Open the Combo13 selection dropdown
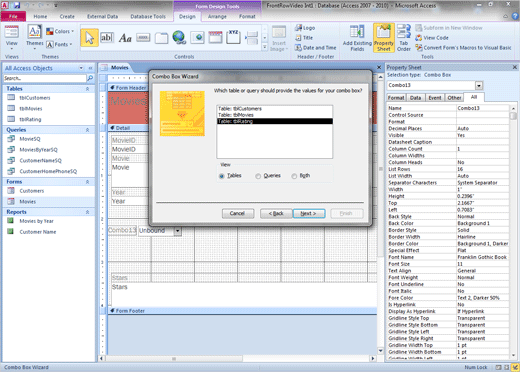This screenshot has width=520, height=372. click(x=479, y=86)
